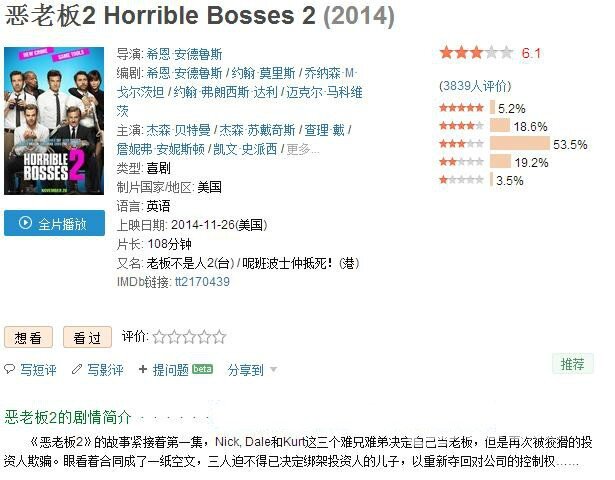615x480 pixels.
Task: Open the 分享到 dropdown arrow
Action: coord(273,369)
